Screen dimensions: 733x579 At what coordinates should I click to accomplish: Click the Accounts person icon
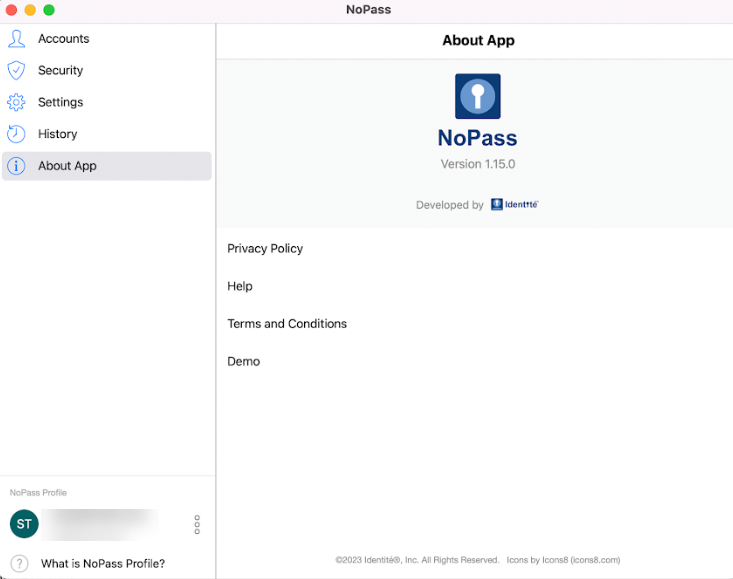coord(16,39)
